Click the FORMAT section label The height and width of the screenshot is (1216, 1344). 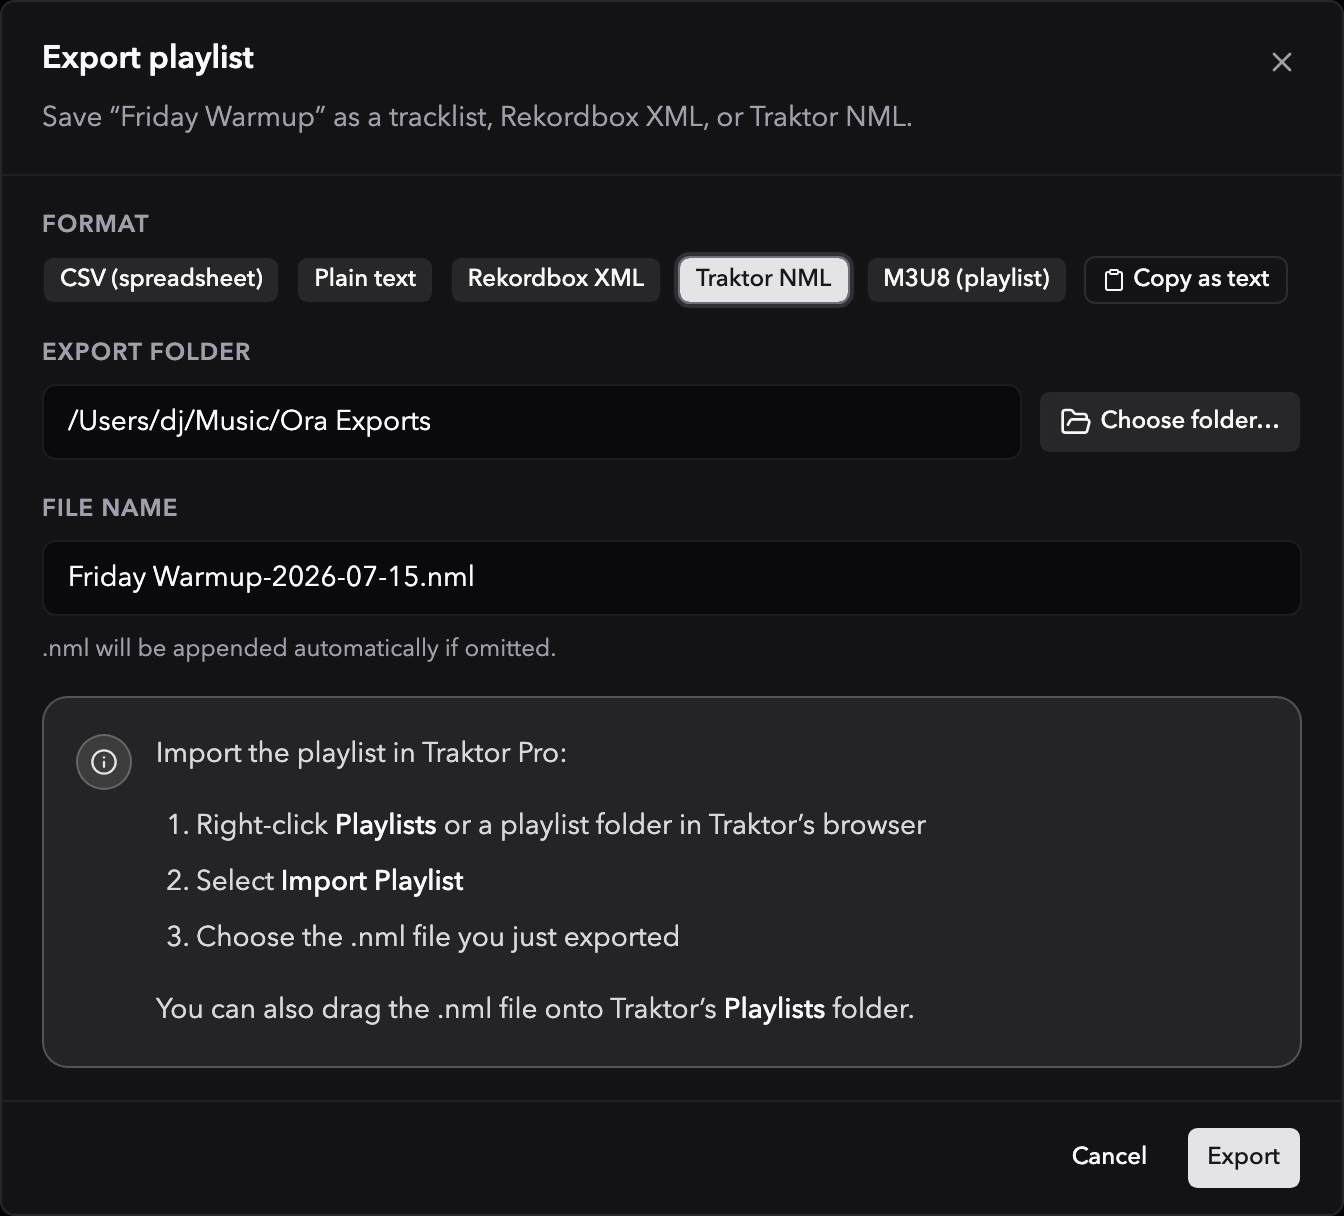click(95, 224)
